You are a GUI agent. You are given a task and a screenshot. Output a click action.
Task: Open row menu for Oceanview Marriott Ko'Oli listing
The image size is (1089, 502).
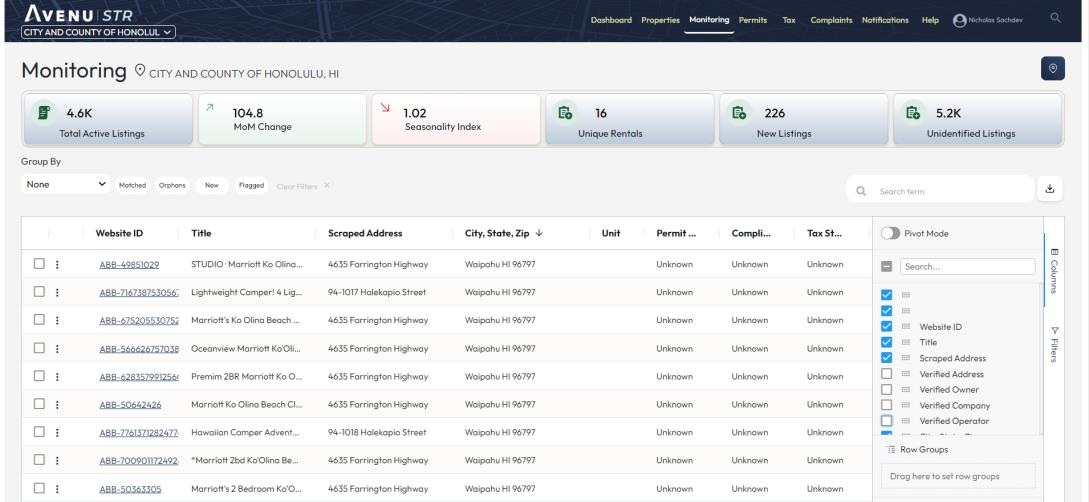click(57, 349)
